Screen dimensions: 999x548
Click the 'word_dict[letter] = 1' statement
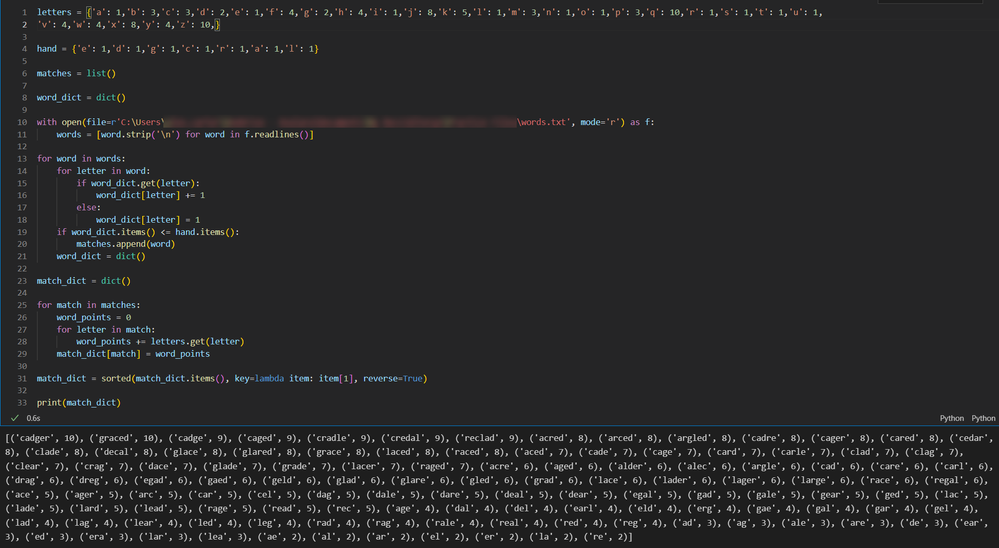(148, 220)
